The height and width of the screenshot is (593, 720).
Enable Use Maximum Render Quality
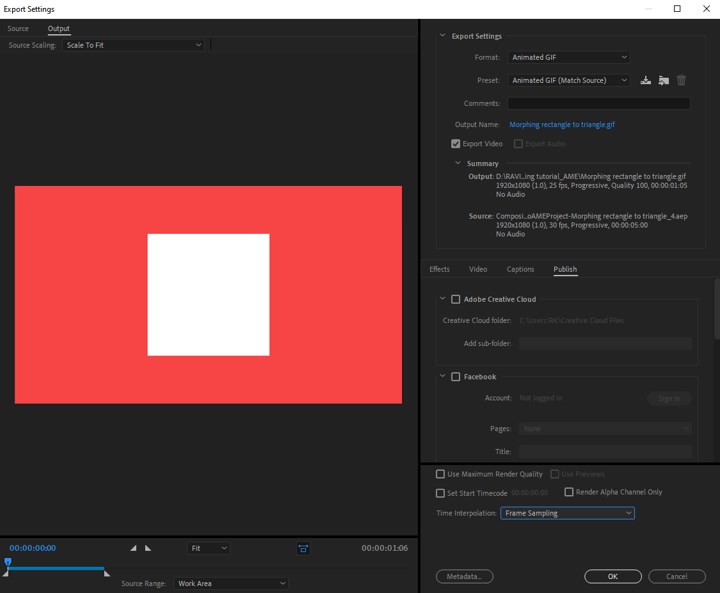point(440,474)
